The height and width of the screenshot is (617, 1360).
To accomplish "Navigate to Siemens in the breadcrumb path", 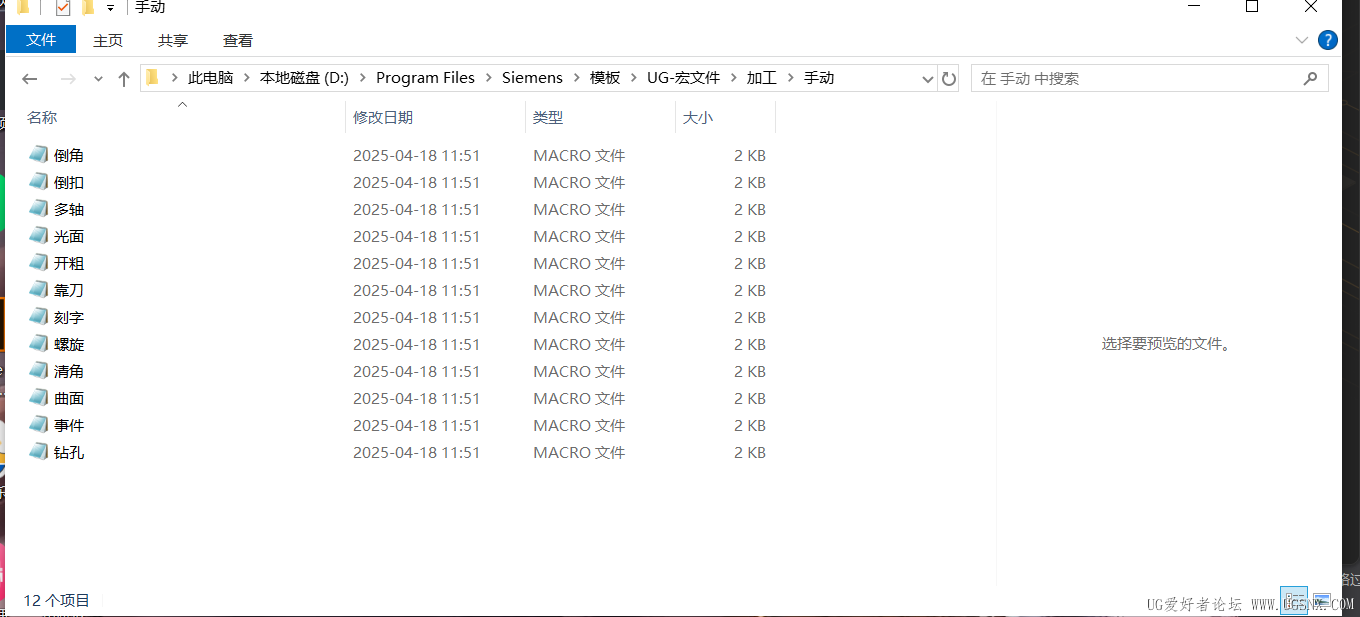I will (x=532, y=77).
